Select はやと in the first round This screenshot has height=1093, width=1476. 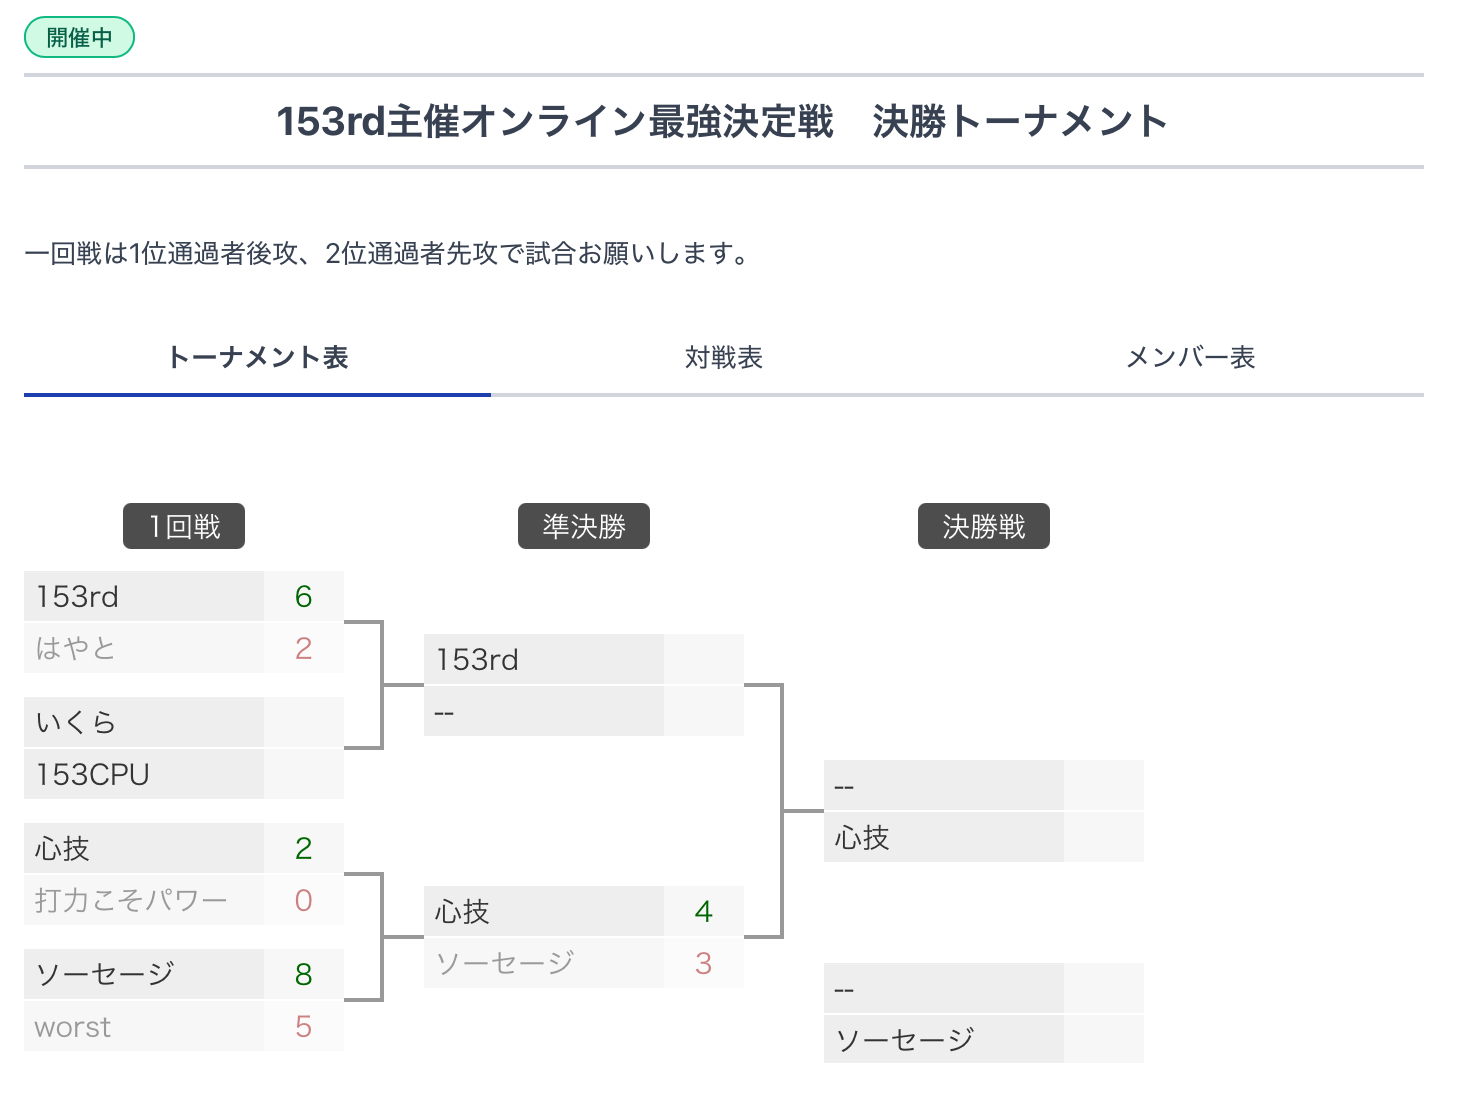click(x=144, y=648)
